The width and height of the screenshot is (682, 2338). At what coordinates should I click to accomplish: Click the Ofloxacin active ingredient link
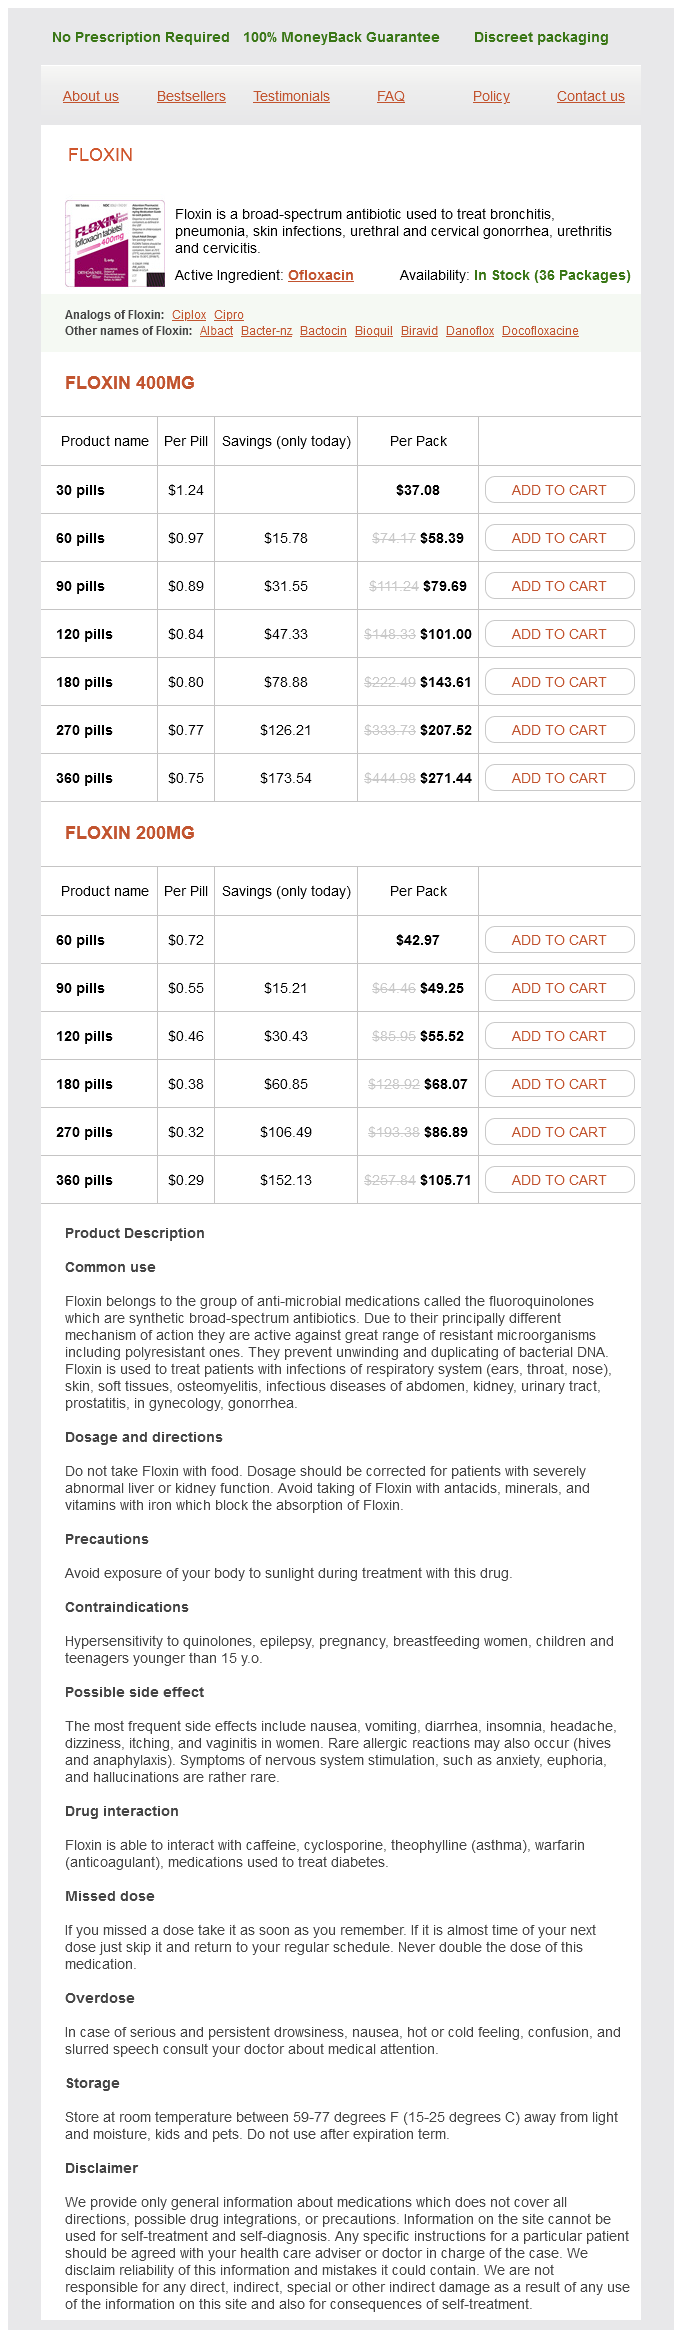point(320,275)
